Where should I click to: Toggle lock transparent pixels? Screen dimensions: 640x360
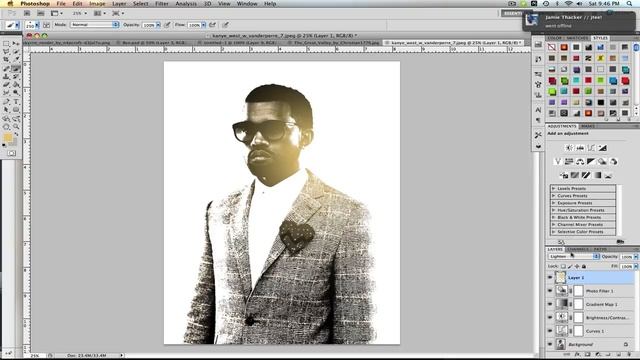coord(563,267)
